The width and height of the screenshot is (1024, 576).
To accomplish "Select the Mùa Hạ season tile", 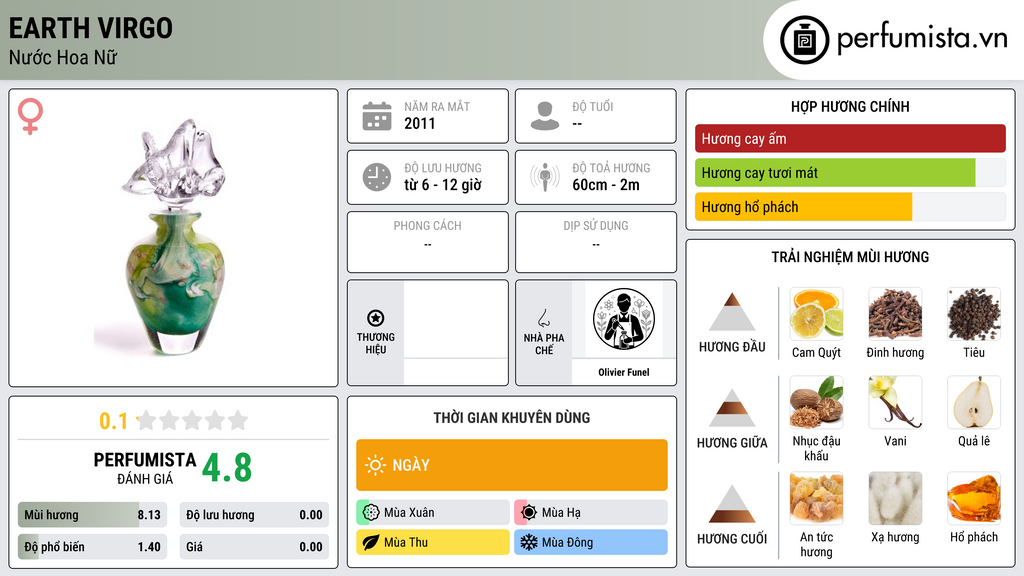I will click(591, 513).
